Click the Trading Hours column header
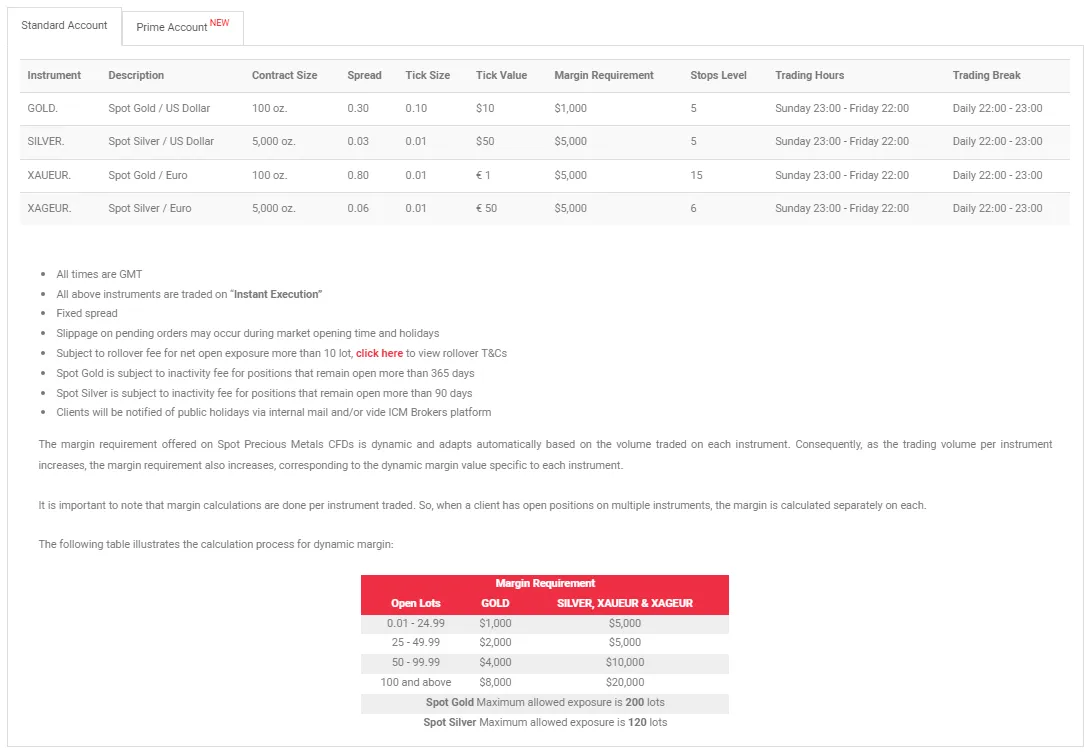The image size is (1091, 752). (x=808, y=75)
